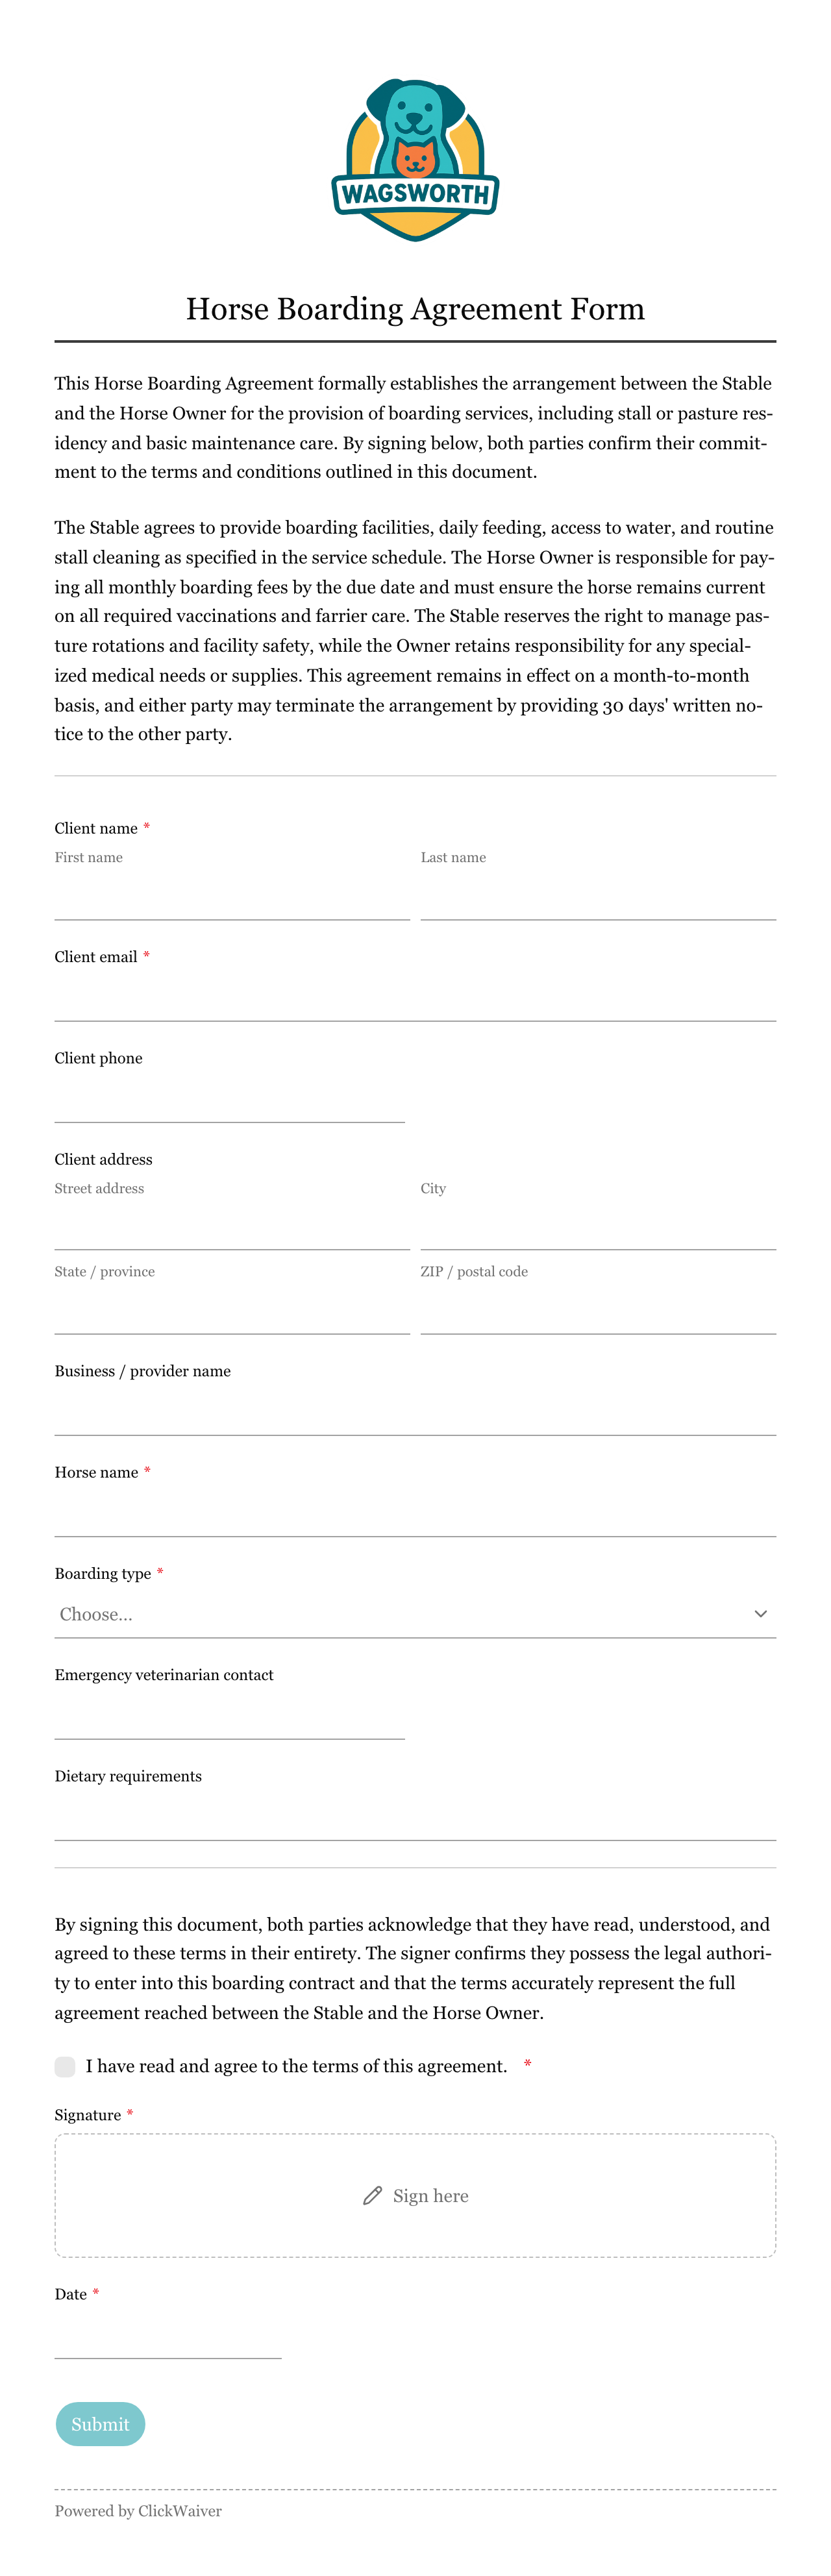Click the Submit button

[x=100, y=2424]
